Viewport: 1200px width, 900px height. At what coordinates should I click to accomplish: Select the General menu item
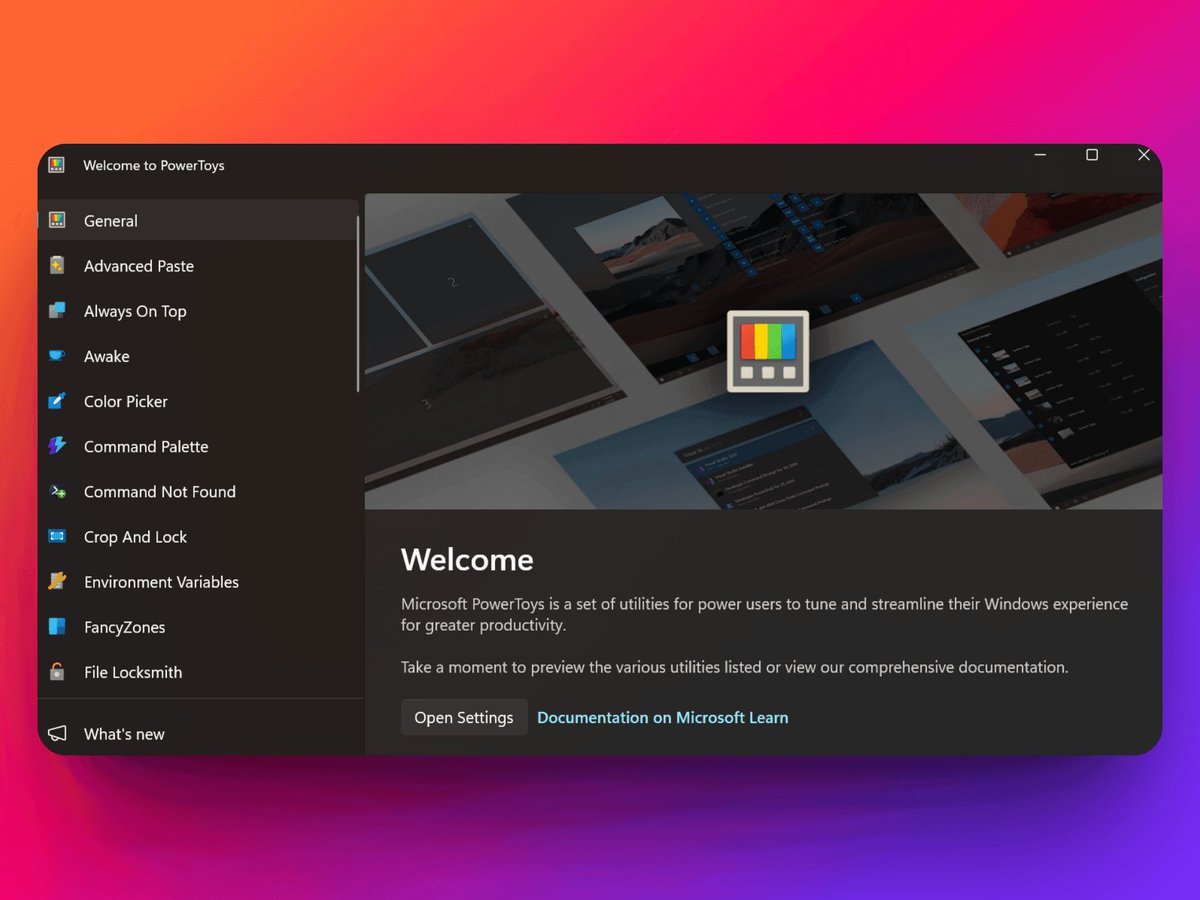198,221
